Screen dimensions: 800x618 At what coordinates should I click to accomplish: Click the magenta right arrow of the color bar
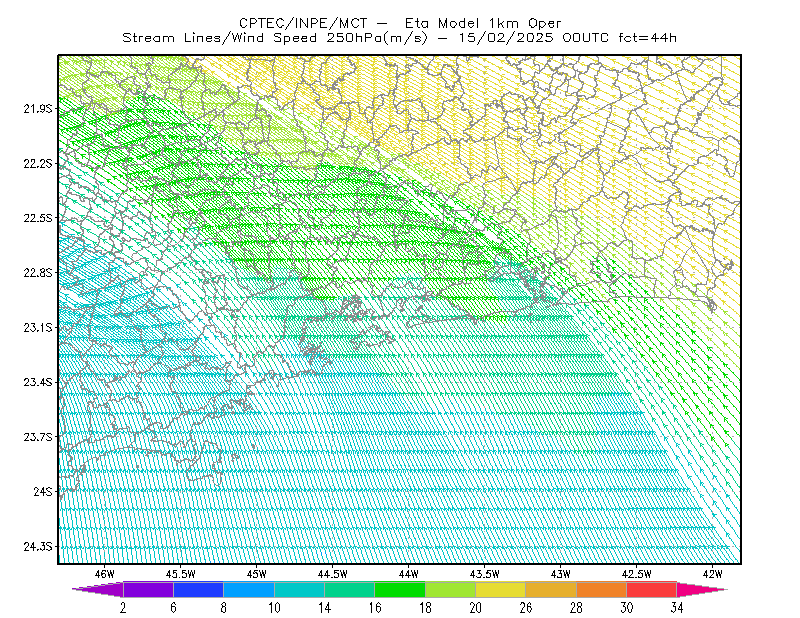coord(702,589)
